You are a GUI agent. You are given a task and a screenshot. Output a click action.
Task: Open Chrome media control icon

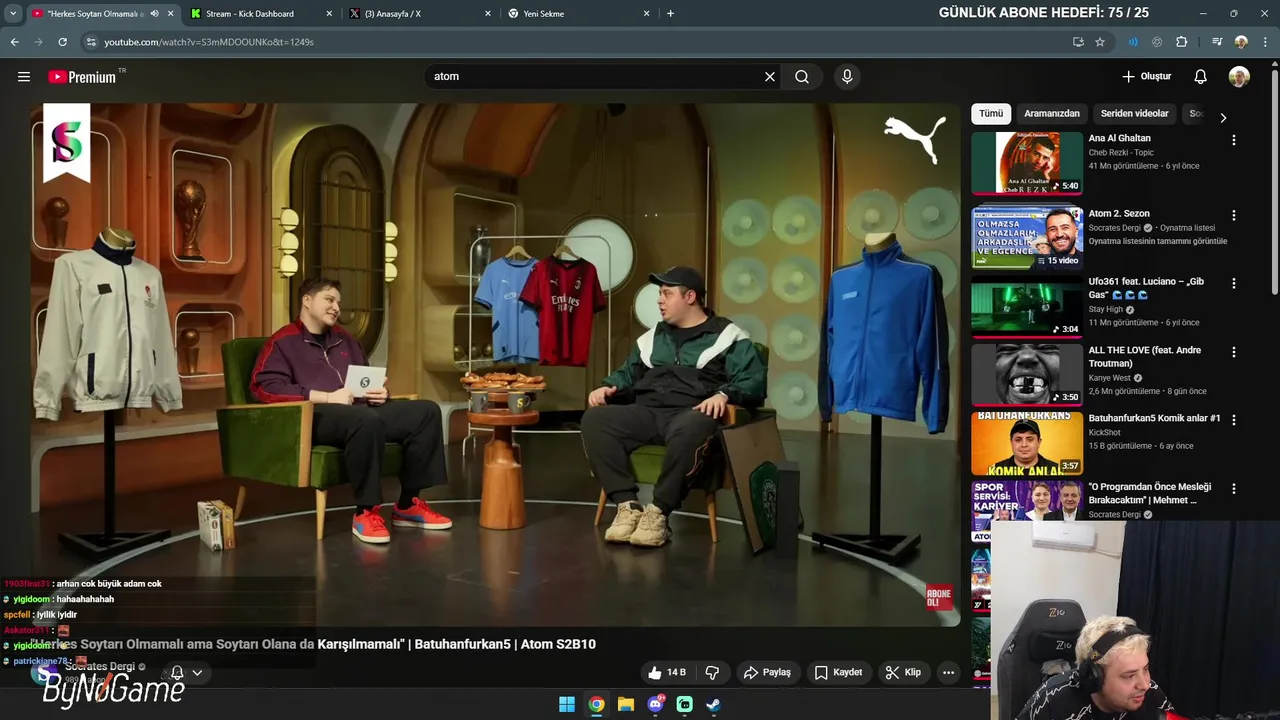pos(1217,42)
